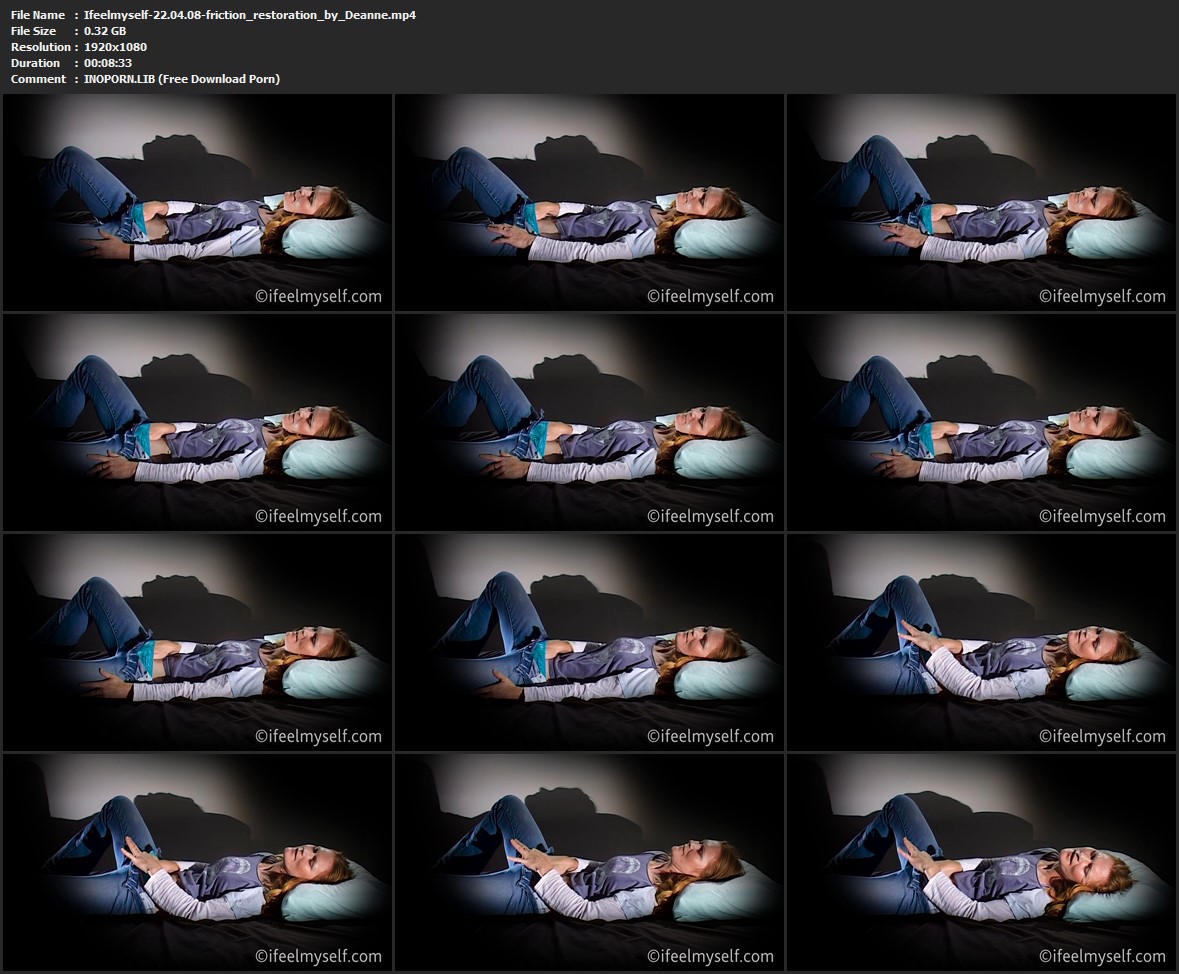This screenshot has height=974, width=1179.
Task: Select the left thumbnail in the third row
Action: [197, 643]
